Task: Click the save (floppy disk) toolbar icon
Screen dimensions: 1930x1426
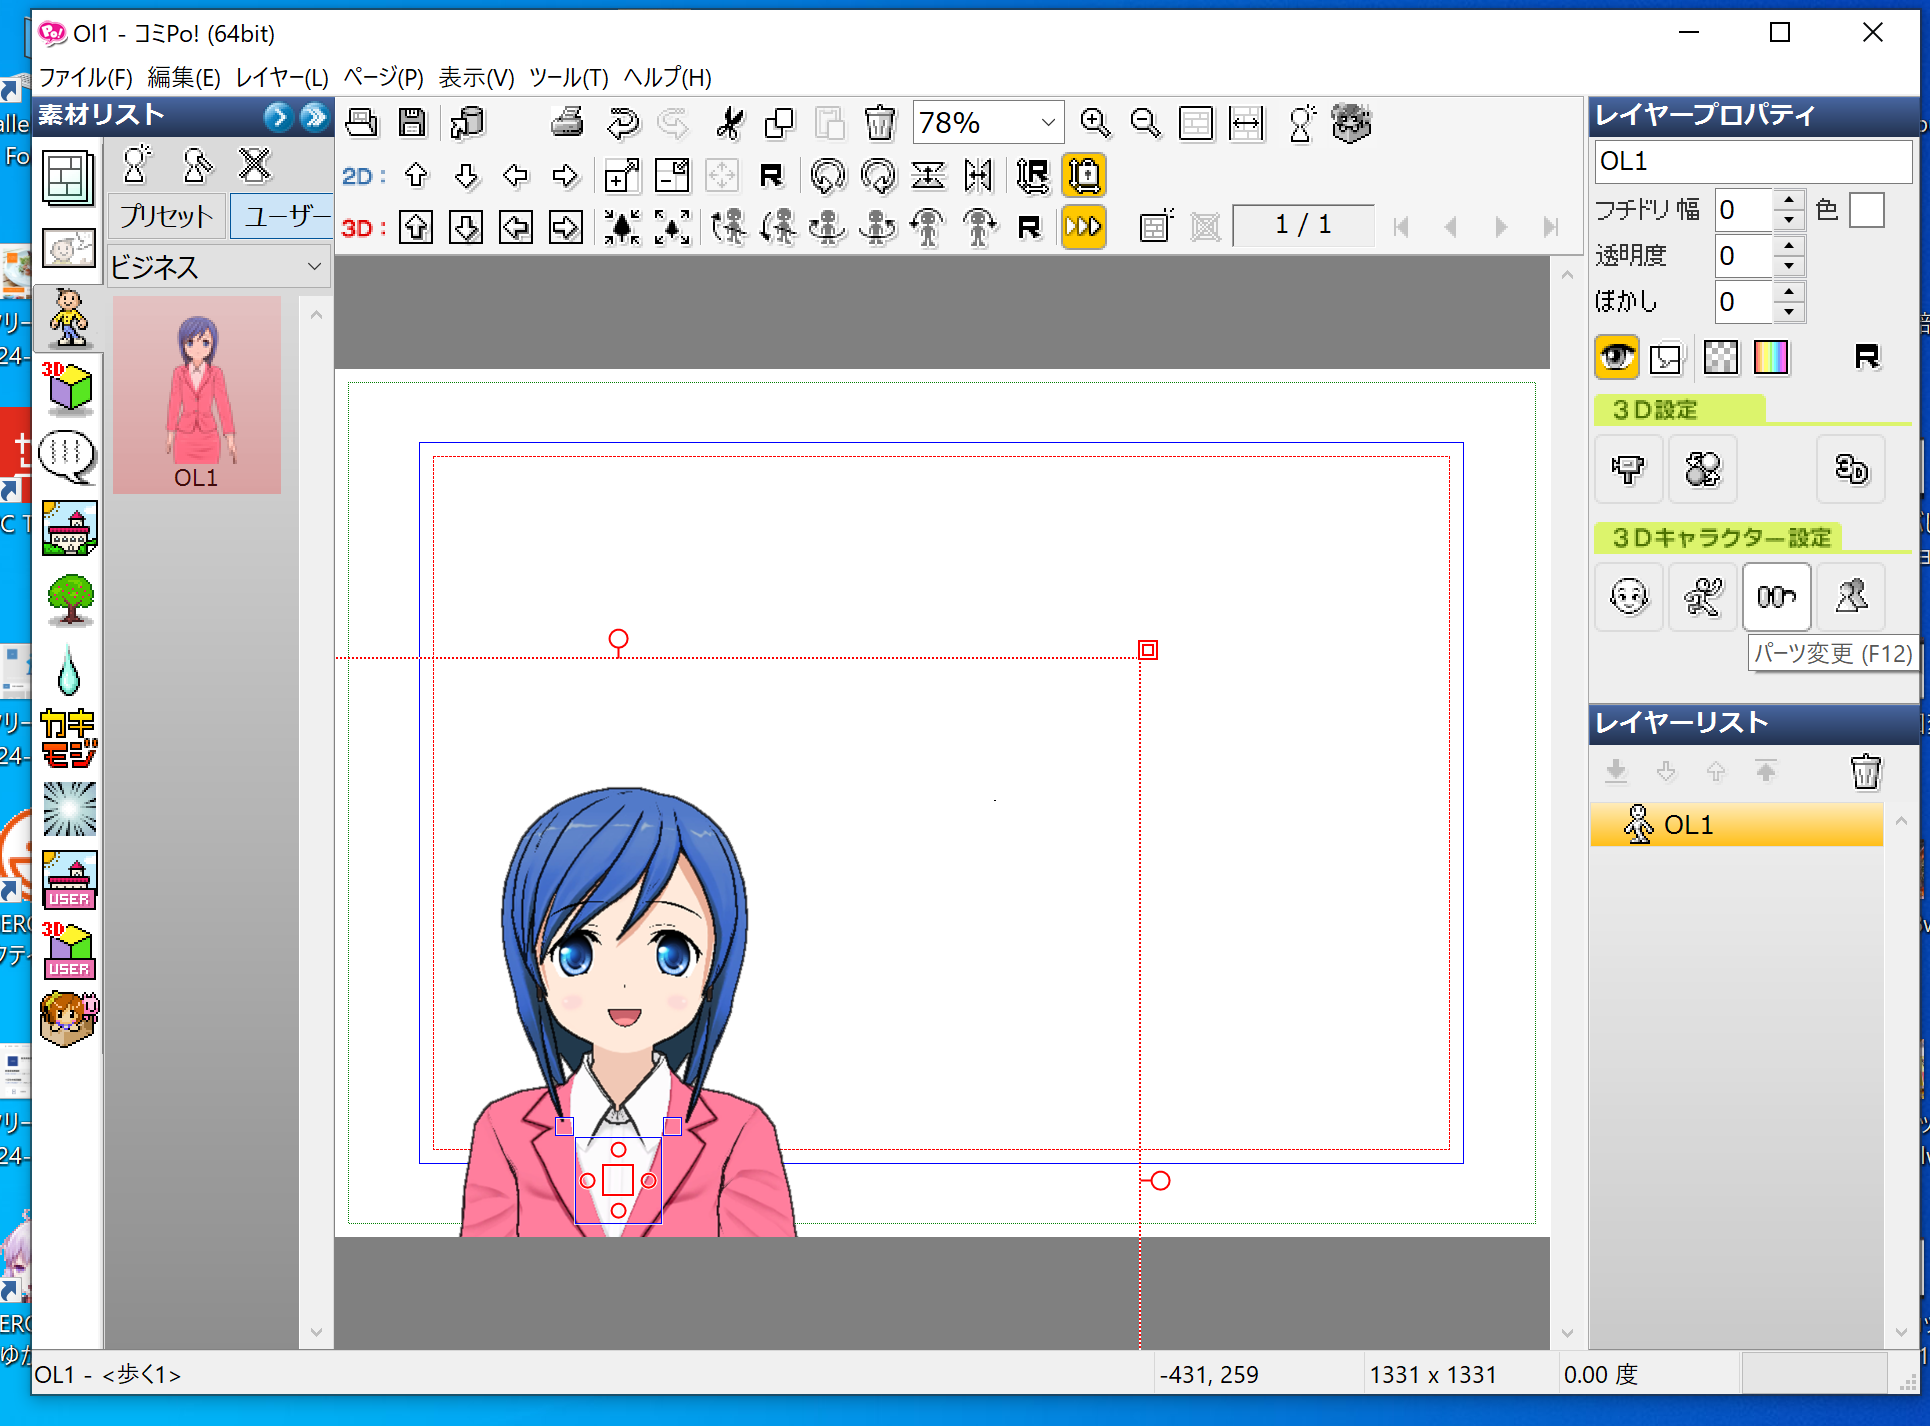Action: click(x=412, y=123)
